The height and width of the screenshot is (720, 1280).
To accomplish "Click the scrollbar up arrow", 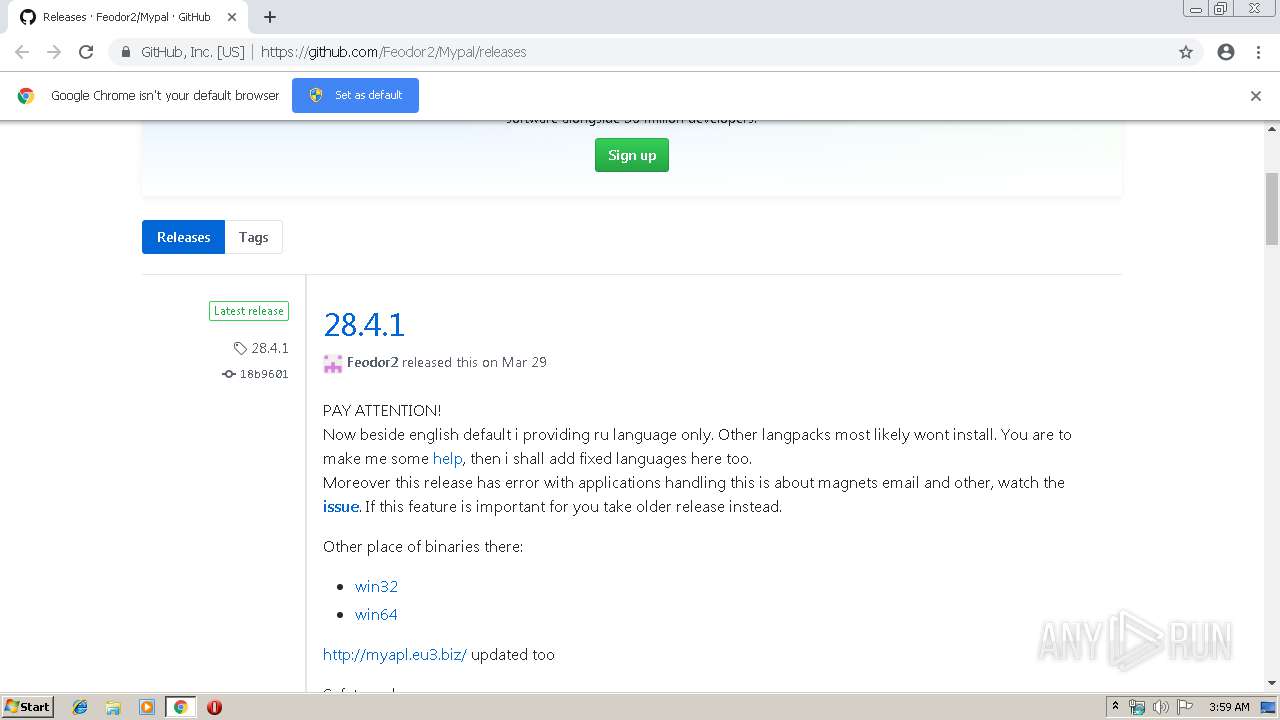I will pos(1272,129).
